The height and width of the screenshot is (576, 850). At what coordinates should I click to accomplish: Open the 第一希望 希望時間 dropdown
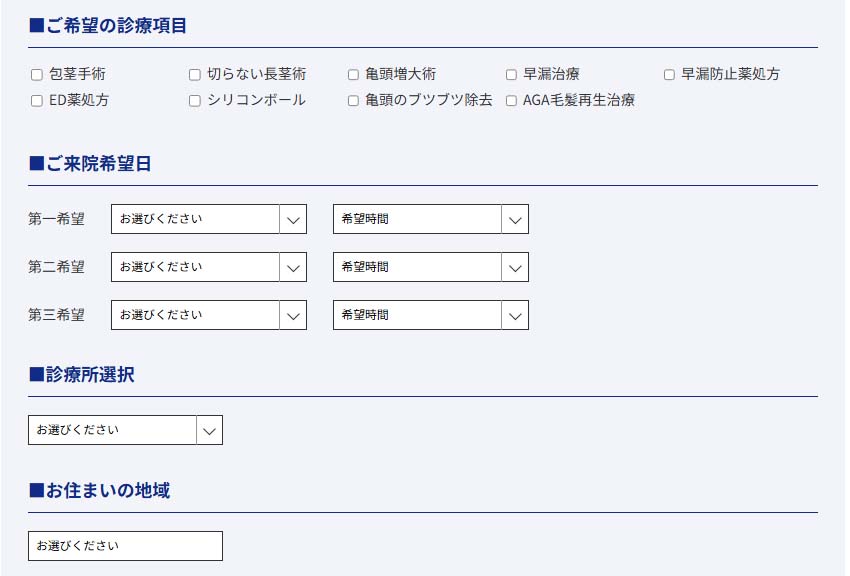tap(417, 219)
